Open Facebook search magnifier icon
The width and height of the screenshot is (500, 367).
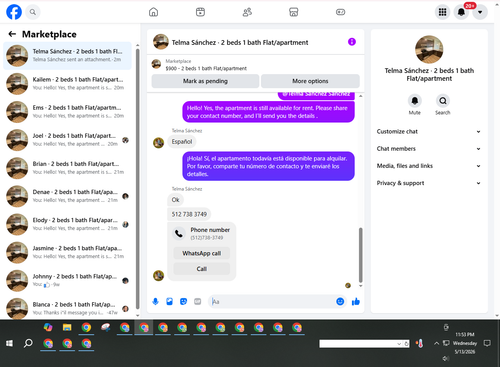[x=33, y=12]
